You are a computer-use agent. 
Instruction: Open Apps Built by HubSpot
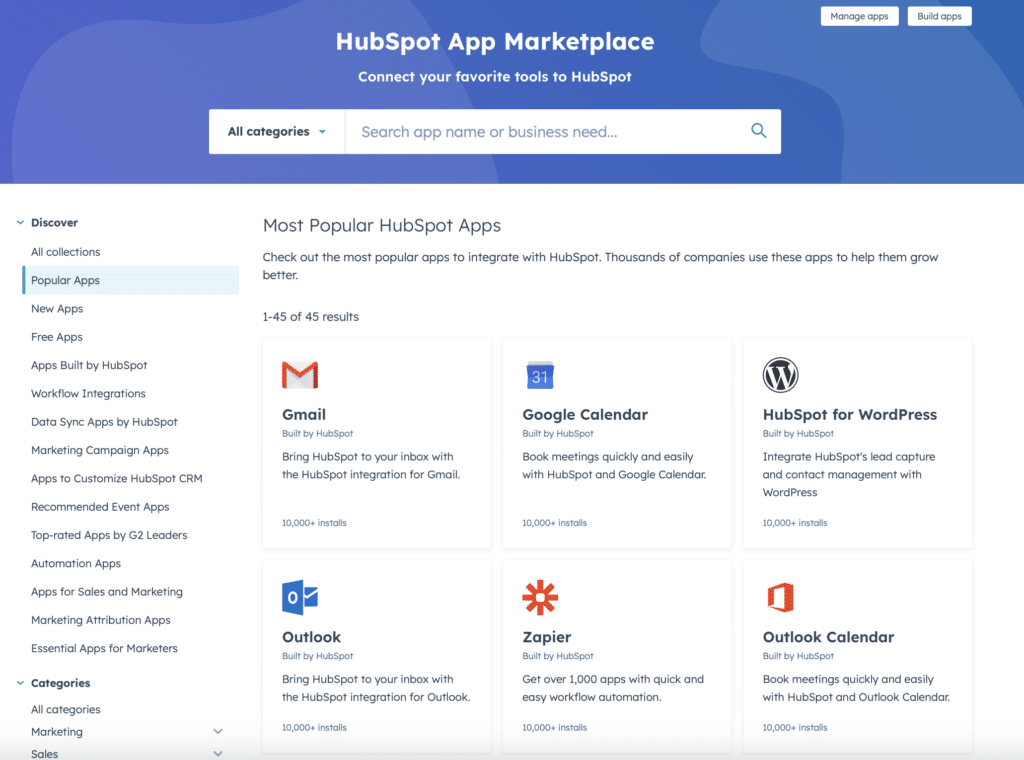pos(89,365)
